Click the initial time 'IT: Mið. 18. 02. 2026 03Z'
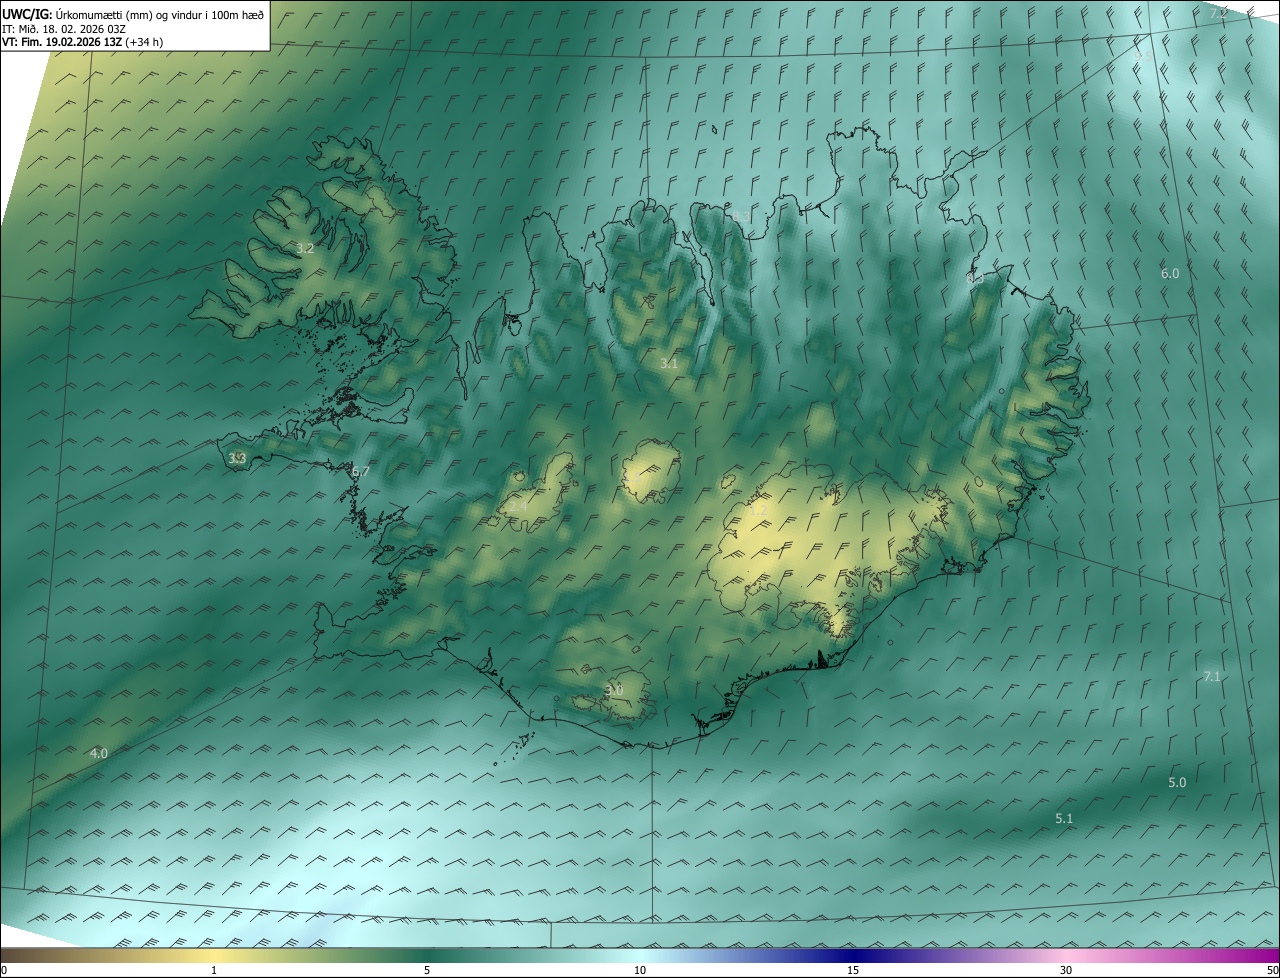Viewport: 1280px width, 978px height. click(x=63, y=29)
